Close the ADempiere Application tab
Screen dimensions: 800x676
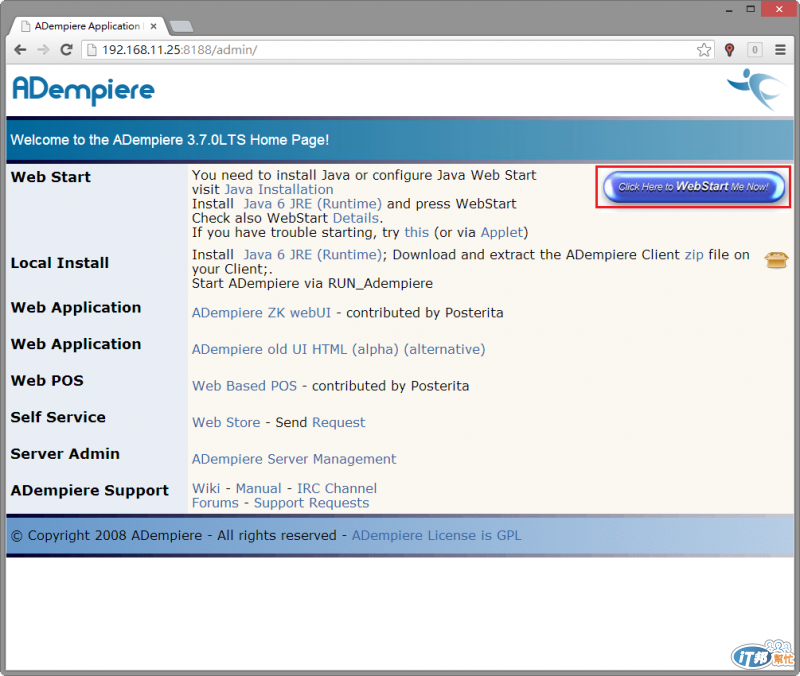pyautogui.click(x=154, y=26)
